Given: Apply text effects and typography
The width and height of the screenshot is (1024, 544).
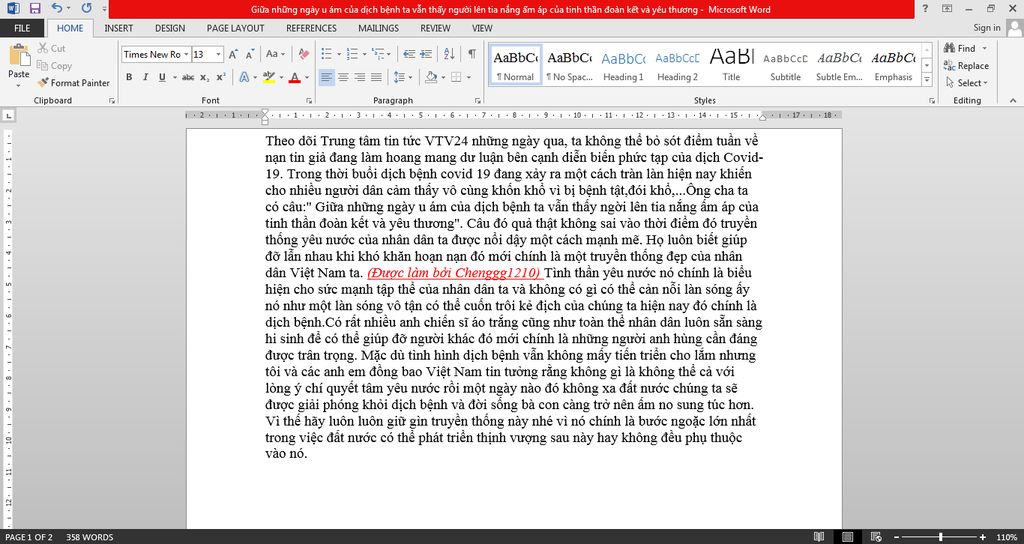Looking at the screenshot, I should tap(244, 77).
